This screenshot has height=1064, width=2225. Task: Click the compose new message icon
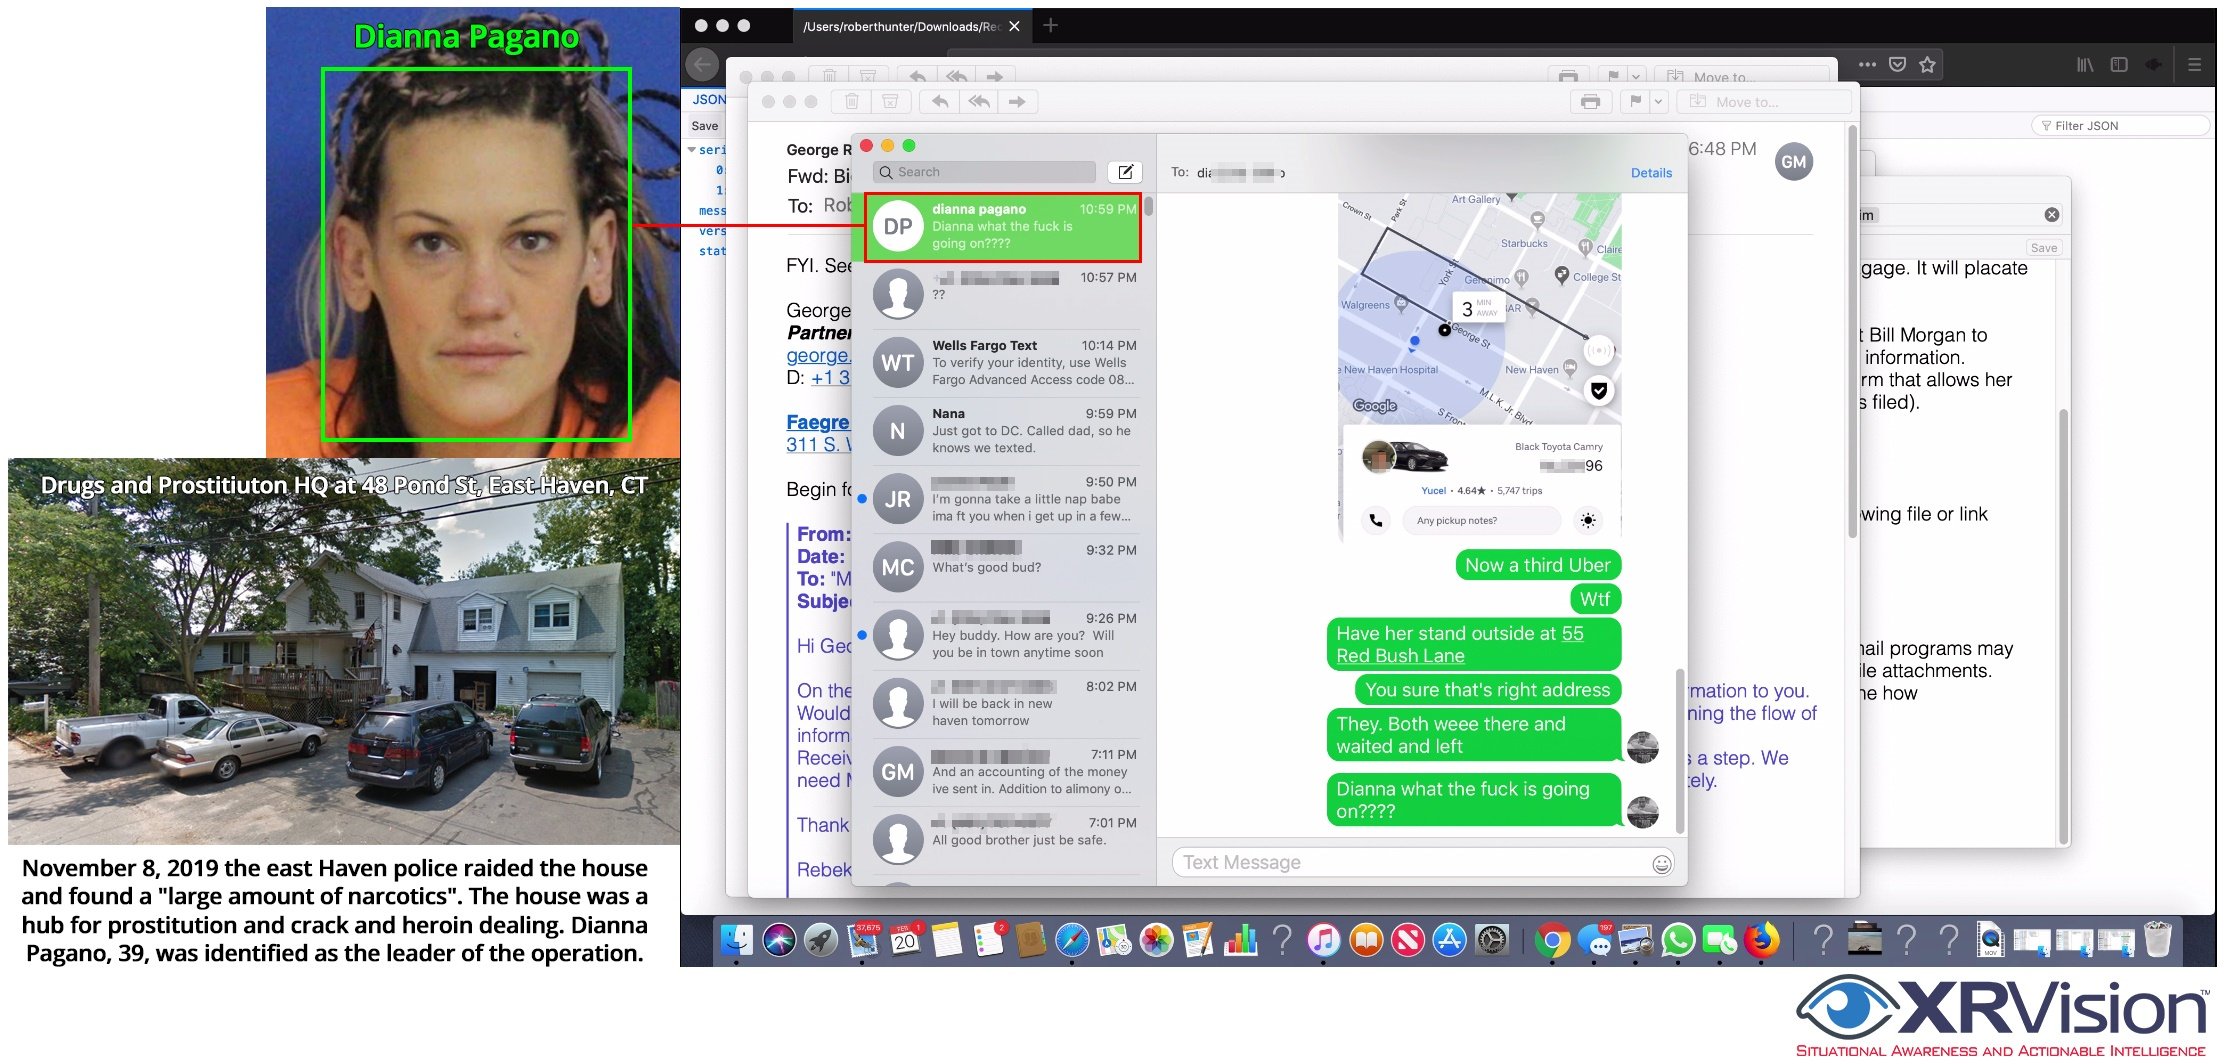coord(1125,172)
